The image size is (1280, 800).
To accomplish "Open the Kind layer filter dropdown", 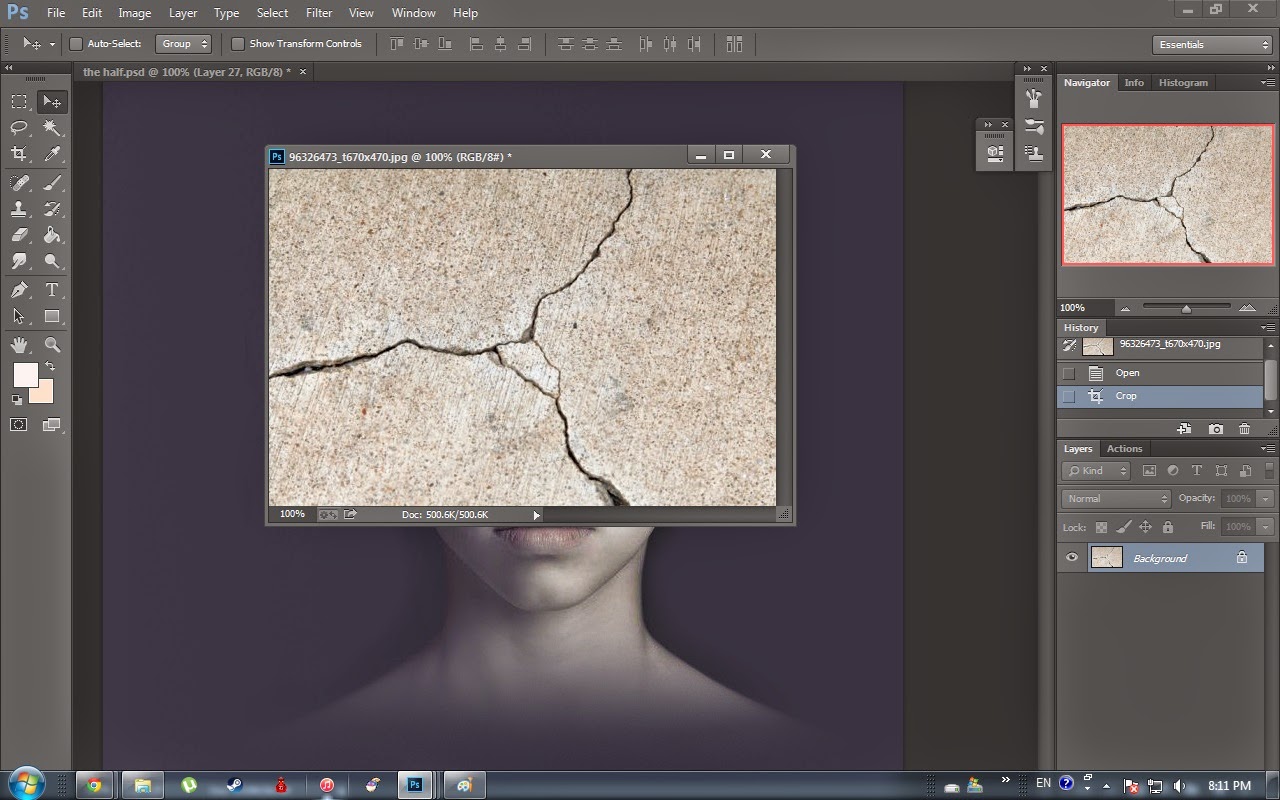I will pos(1096,471).
